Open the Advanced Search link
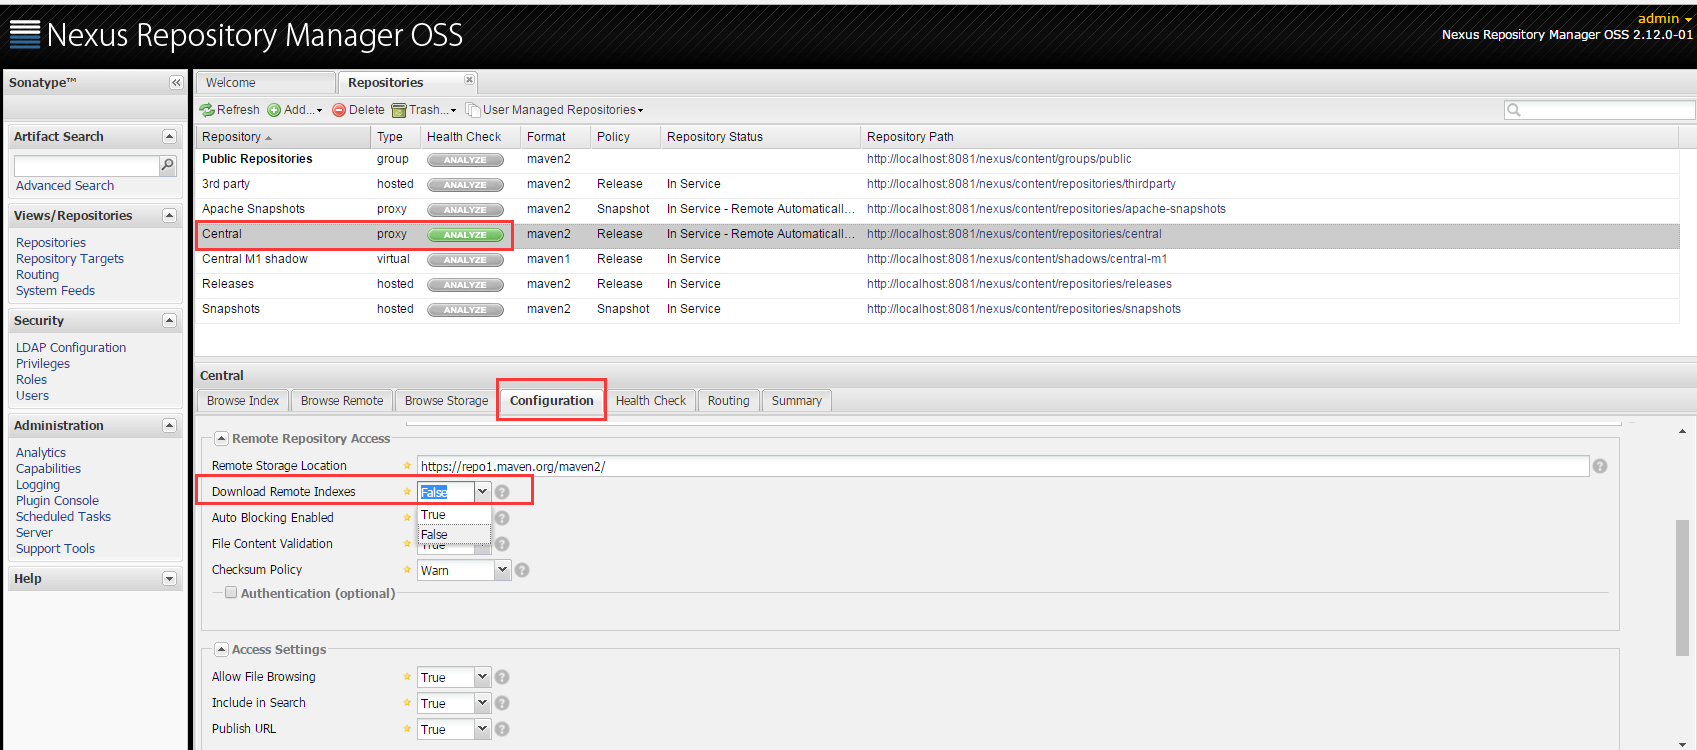 [x=65, y=186]
